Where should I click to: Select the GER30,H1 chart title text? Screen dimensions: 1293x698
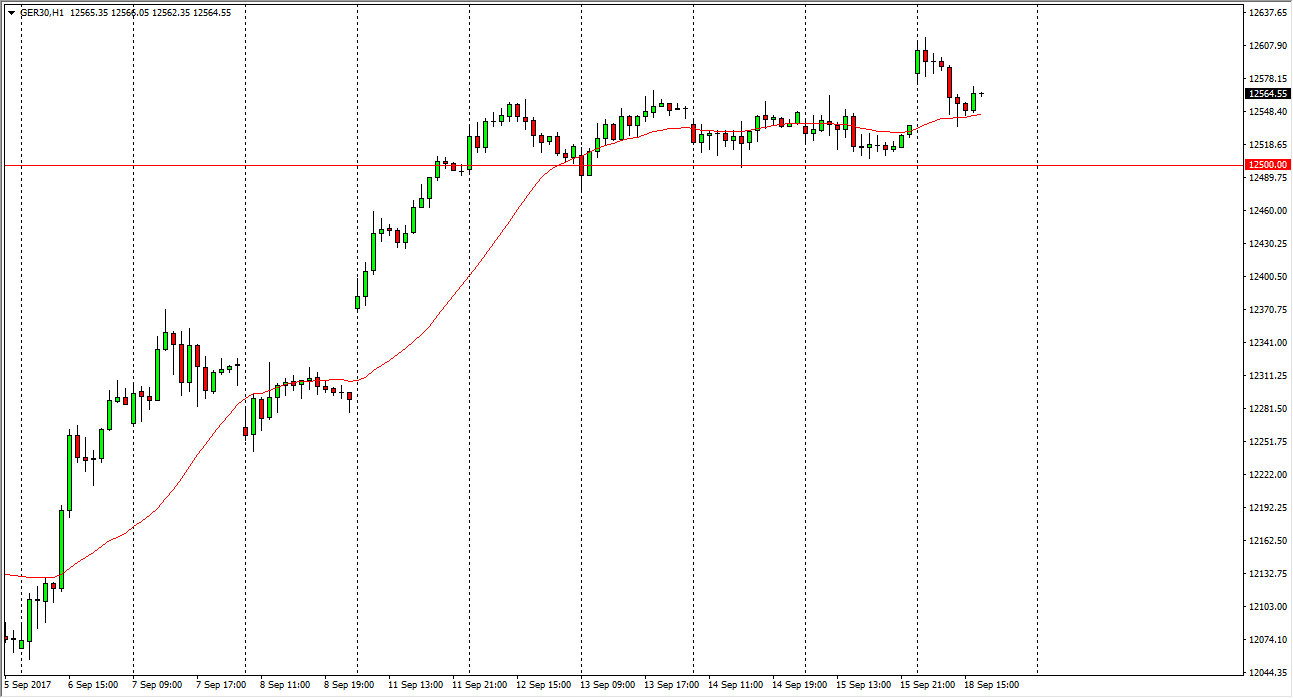[x=41, y=13]
